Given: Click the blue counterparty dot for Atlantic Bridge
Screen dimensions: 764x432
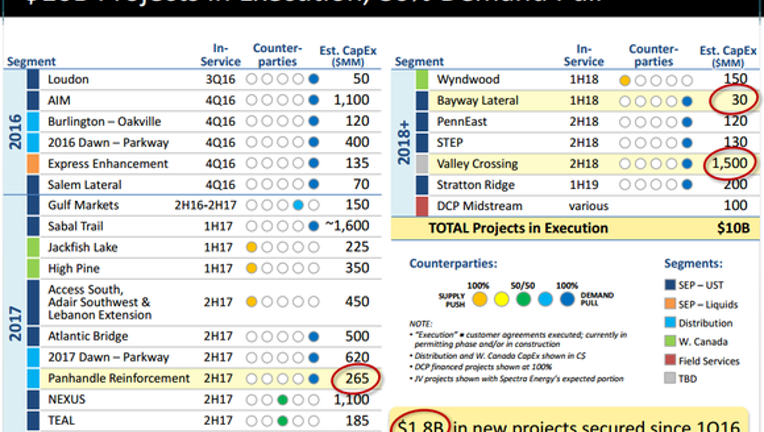Looking at the screenshot, I should pos(314,337).
